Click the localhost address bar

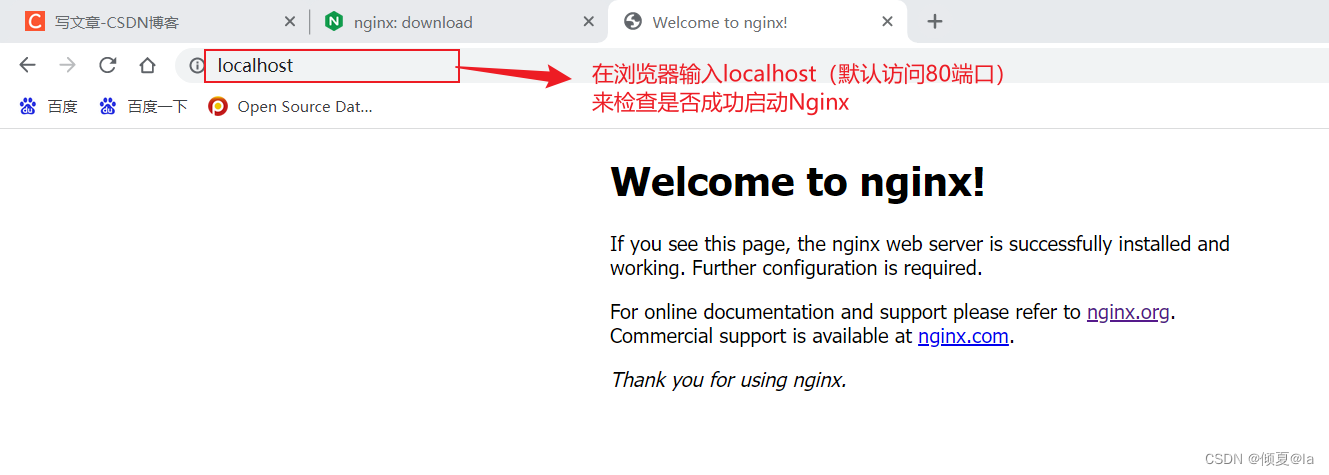coord(332,66)
